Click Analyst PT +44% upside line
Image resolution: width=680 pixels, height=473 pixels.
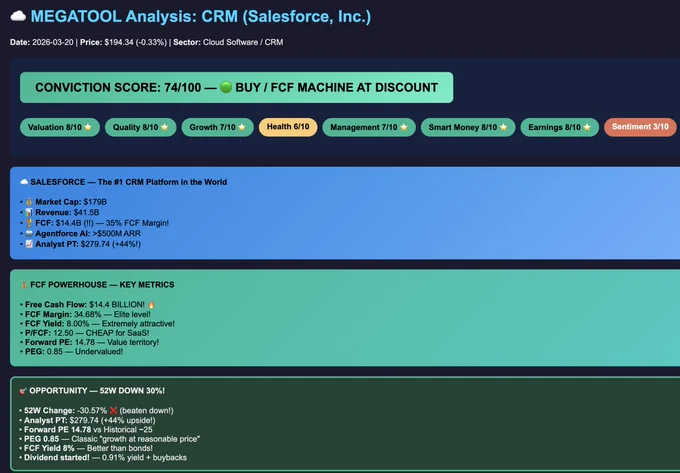point(89,421)
